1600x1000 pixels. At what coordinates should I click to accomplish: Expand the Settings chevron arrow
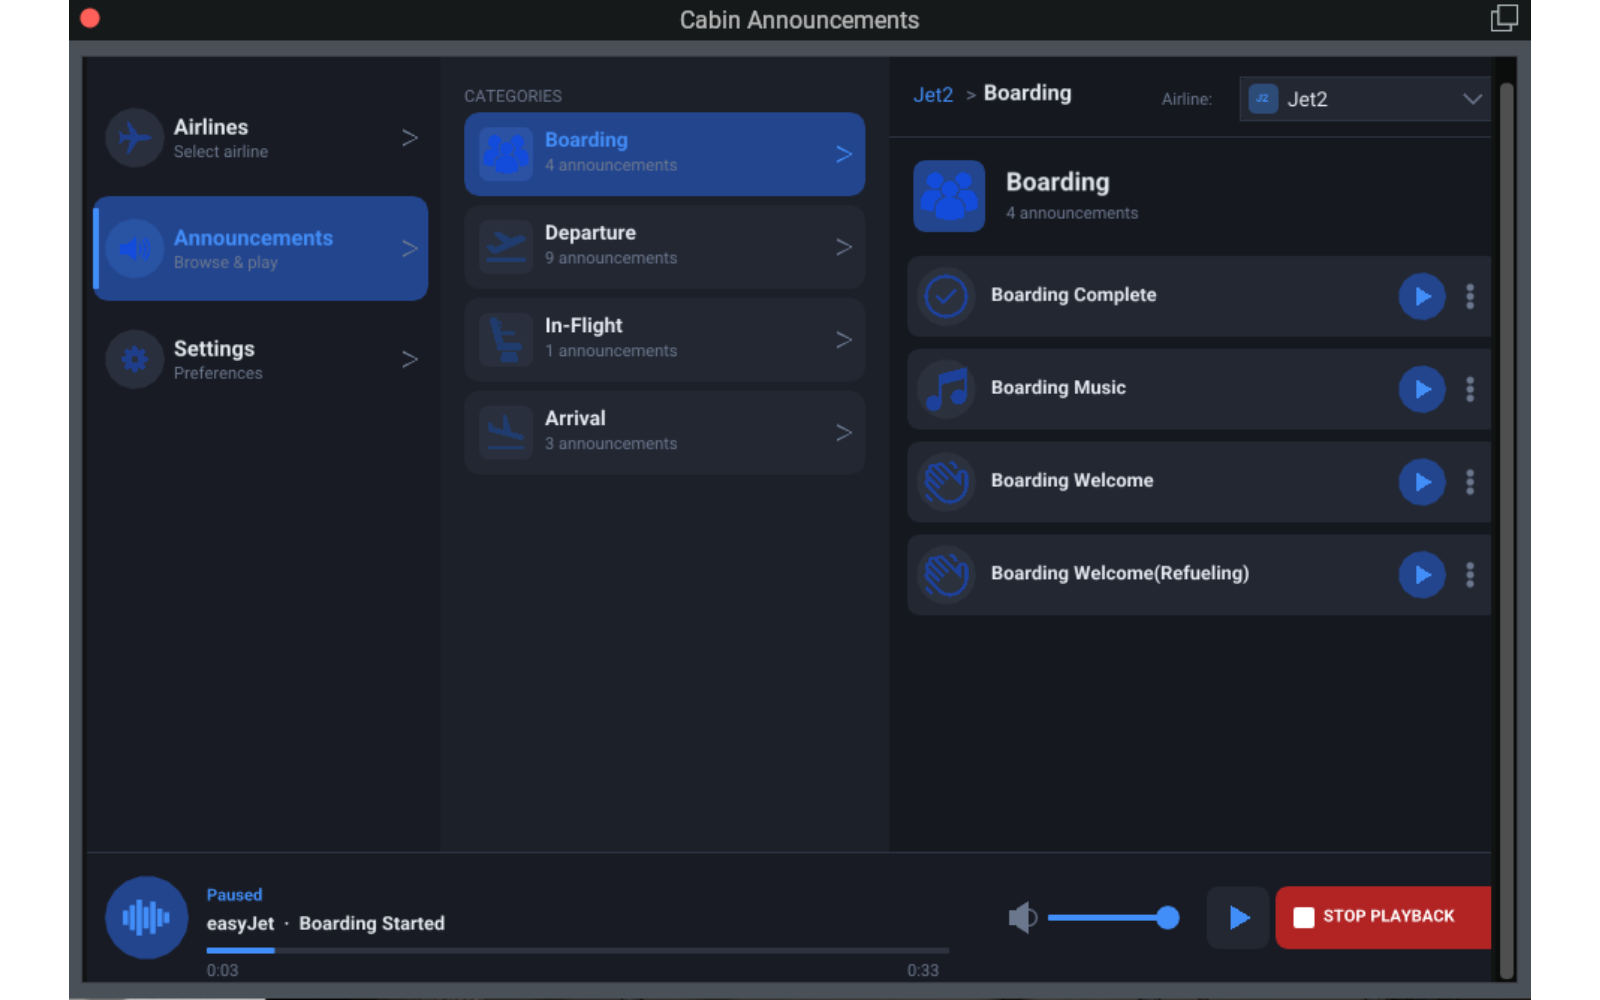pyautogui.click(x=409, y=359)
